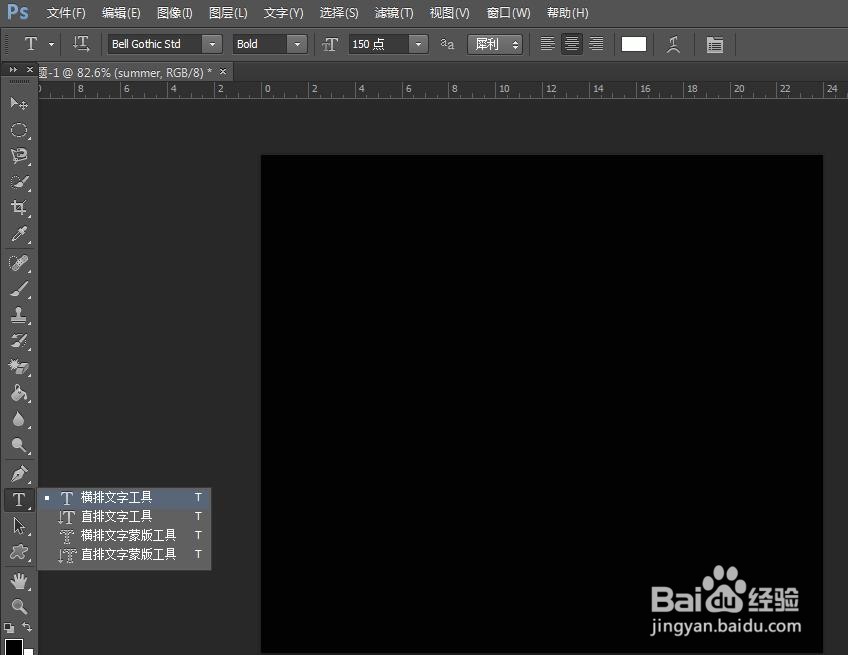Switch to the summer document tab
The width and height of the screenshot is (848, 655).
(x=125, y=72)
